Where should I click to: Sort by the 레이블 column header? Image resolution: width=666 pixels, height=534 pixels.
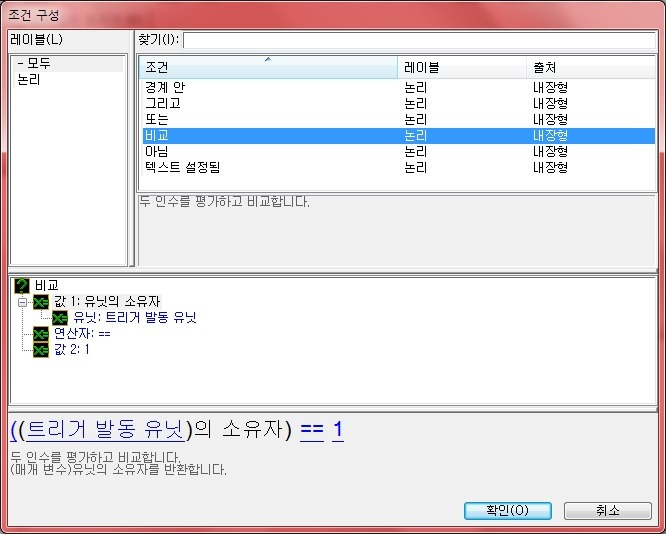point(462,67)
